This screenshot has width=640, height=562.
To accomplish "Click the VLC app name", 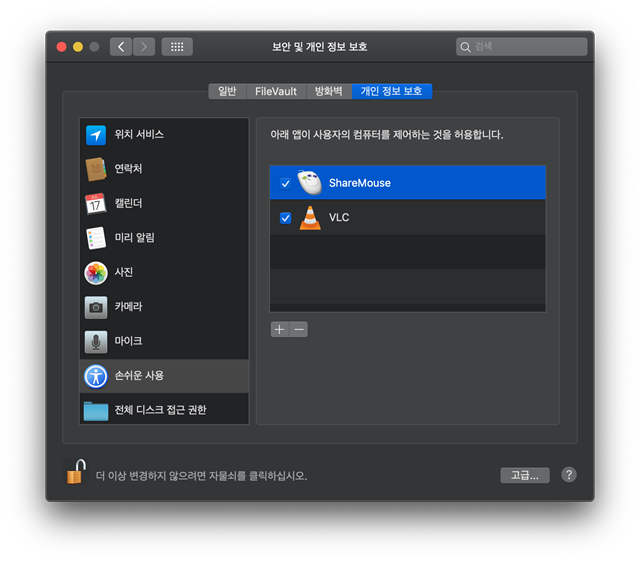I will [339, 218].
